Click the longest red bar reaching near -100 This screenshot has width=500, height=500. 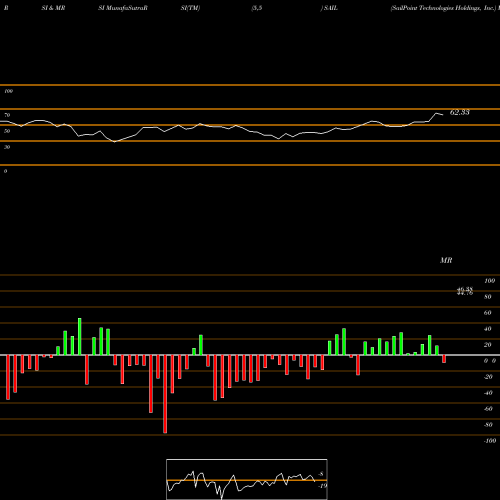165,394
